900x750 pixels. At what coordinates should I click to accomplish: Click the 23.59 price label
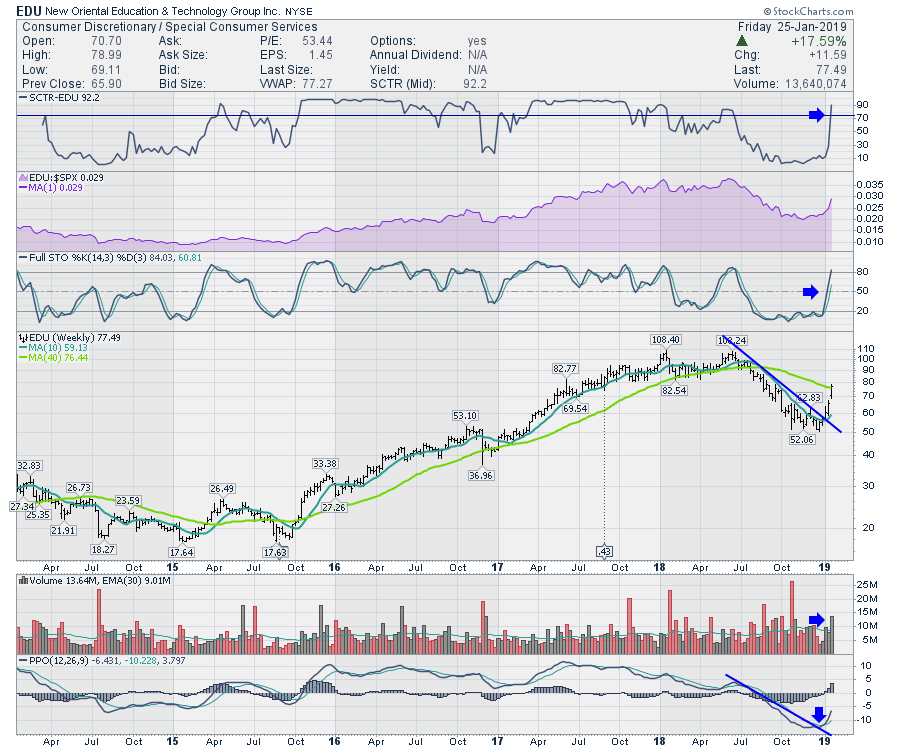pos(128,500)
